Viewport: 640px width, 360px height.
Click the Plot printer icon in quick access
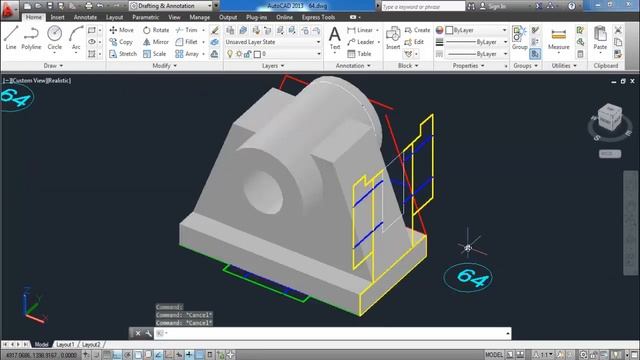(89, 6)
